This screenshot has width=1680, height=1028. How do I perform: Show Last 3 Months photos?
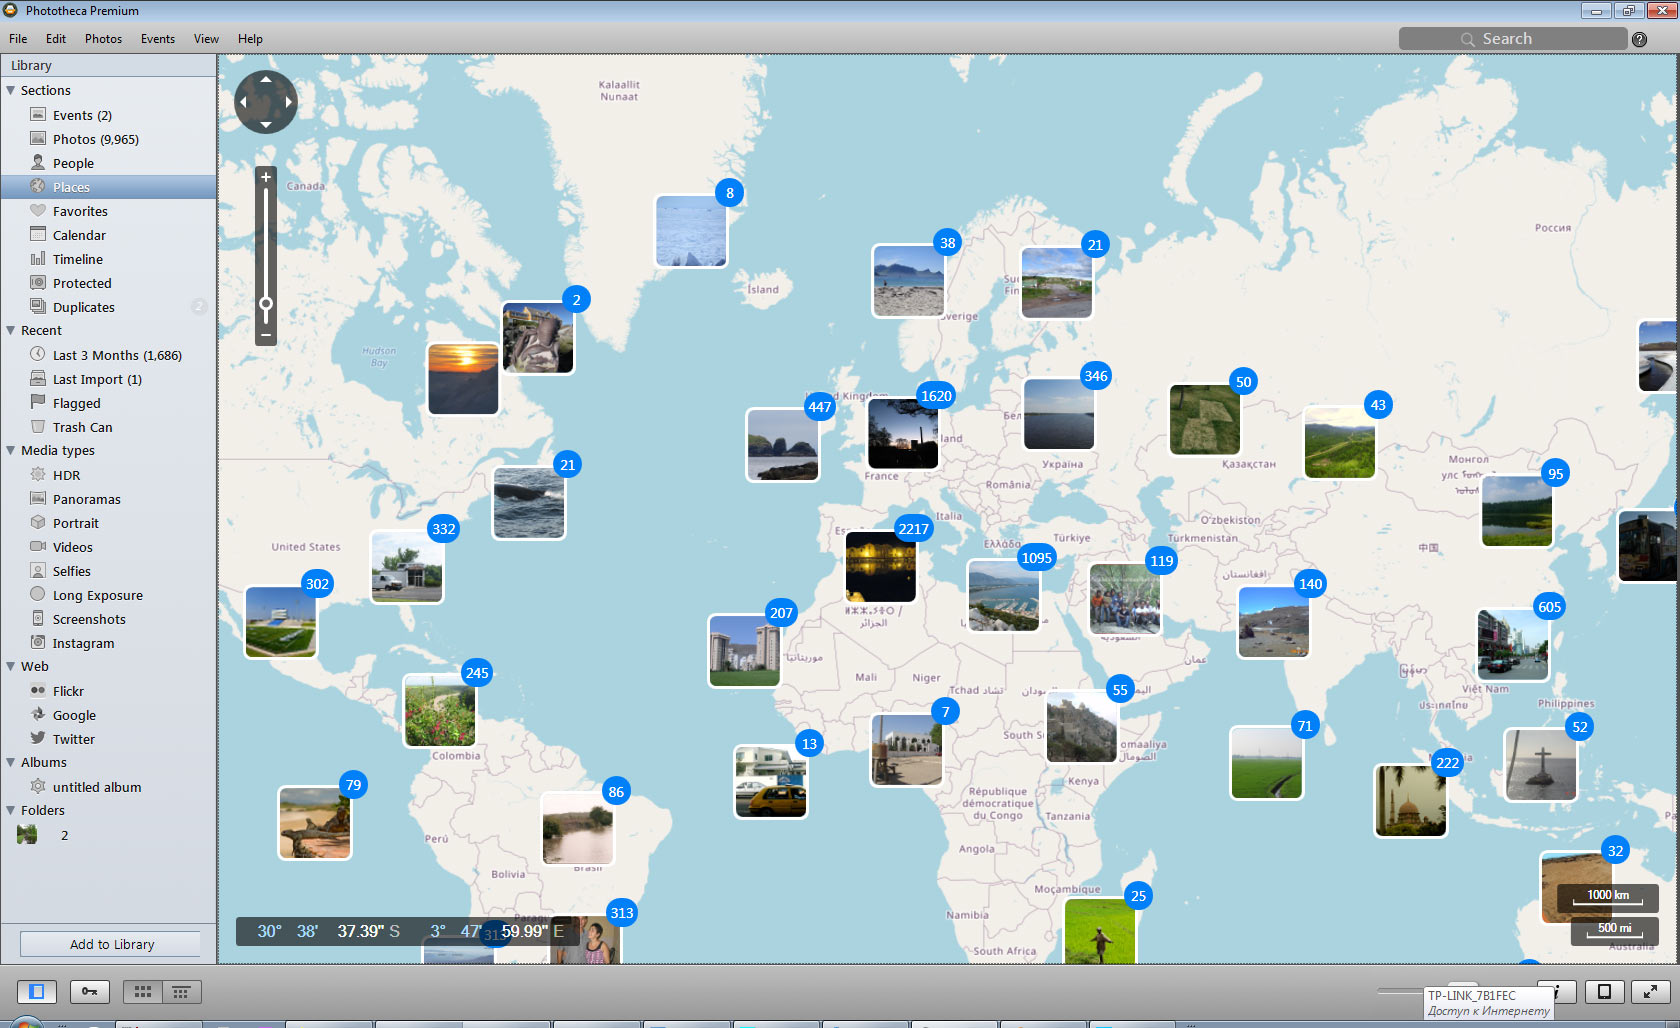click(108, 355)
